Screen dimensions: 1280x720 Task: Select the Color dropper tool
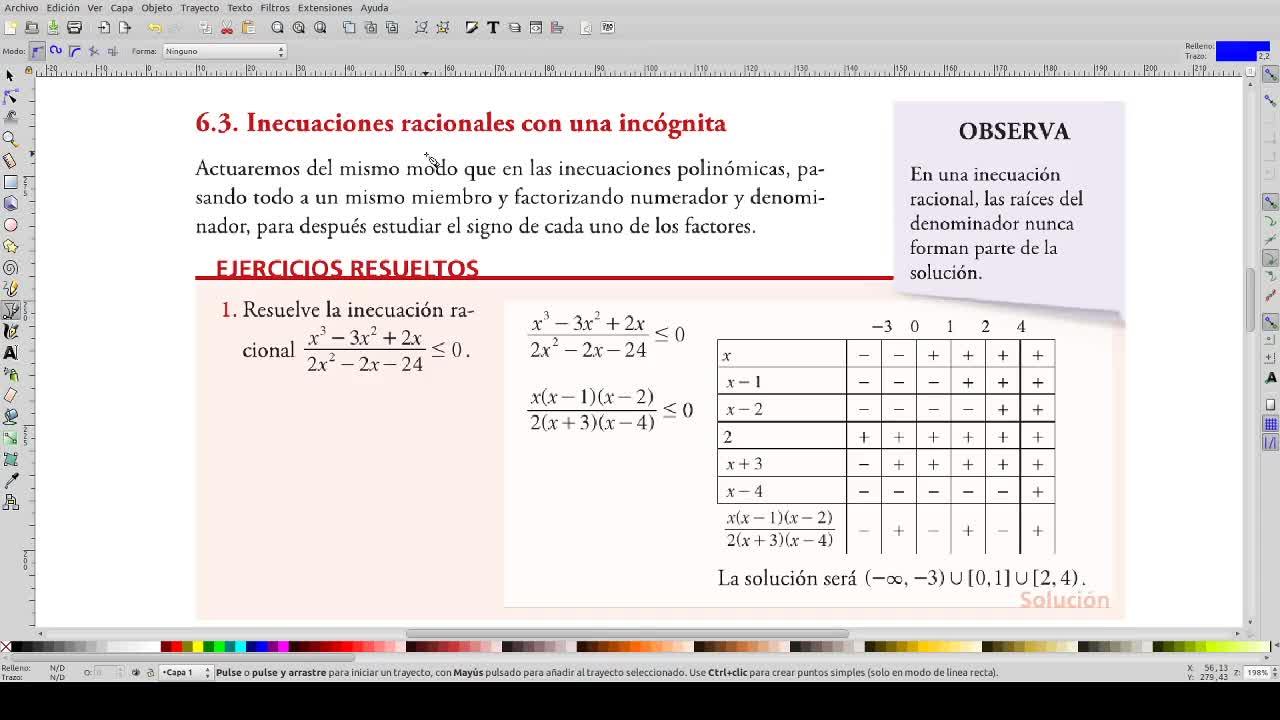tap(10, 481)
